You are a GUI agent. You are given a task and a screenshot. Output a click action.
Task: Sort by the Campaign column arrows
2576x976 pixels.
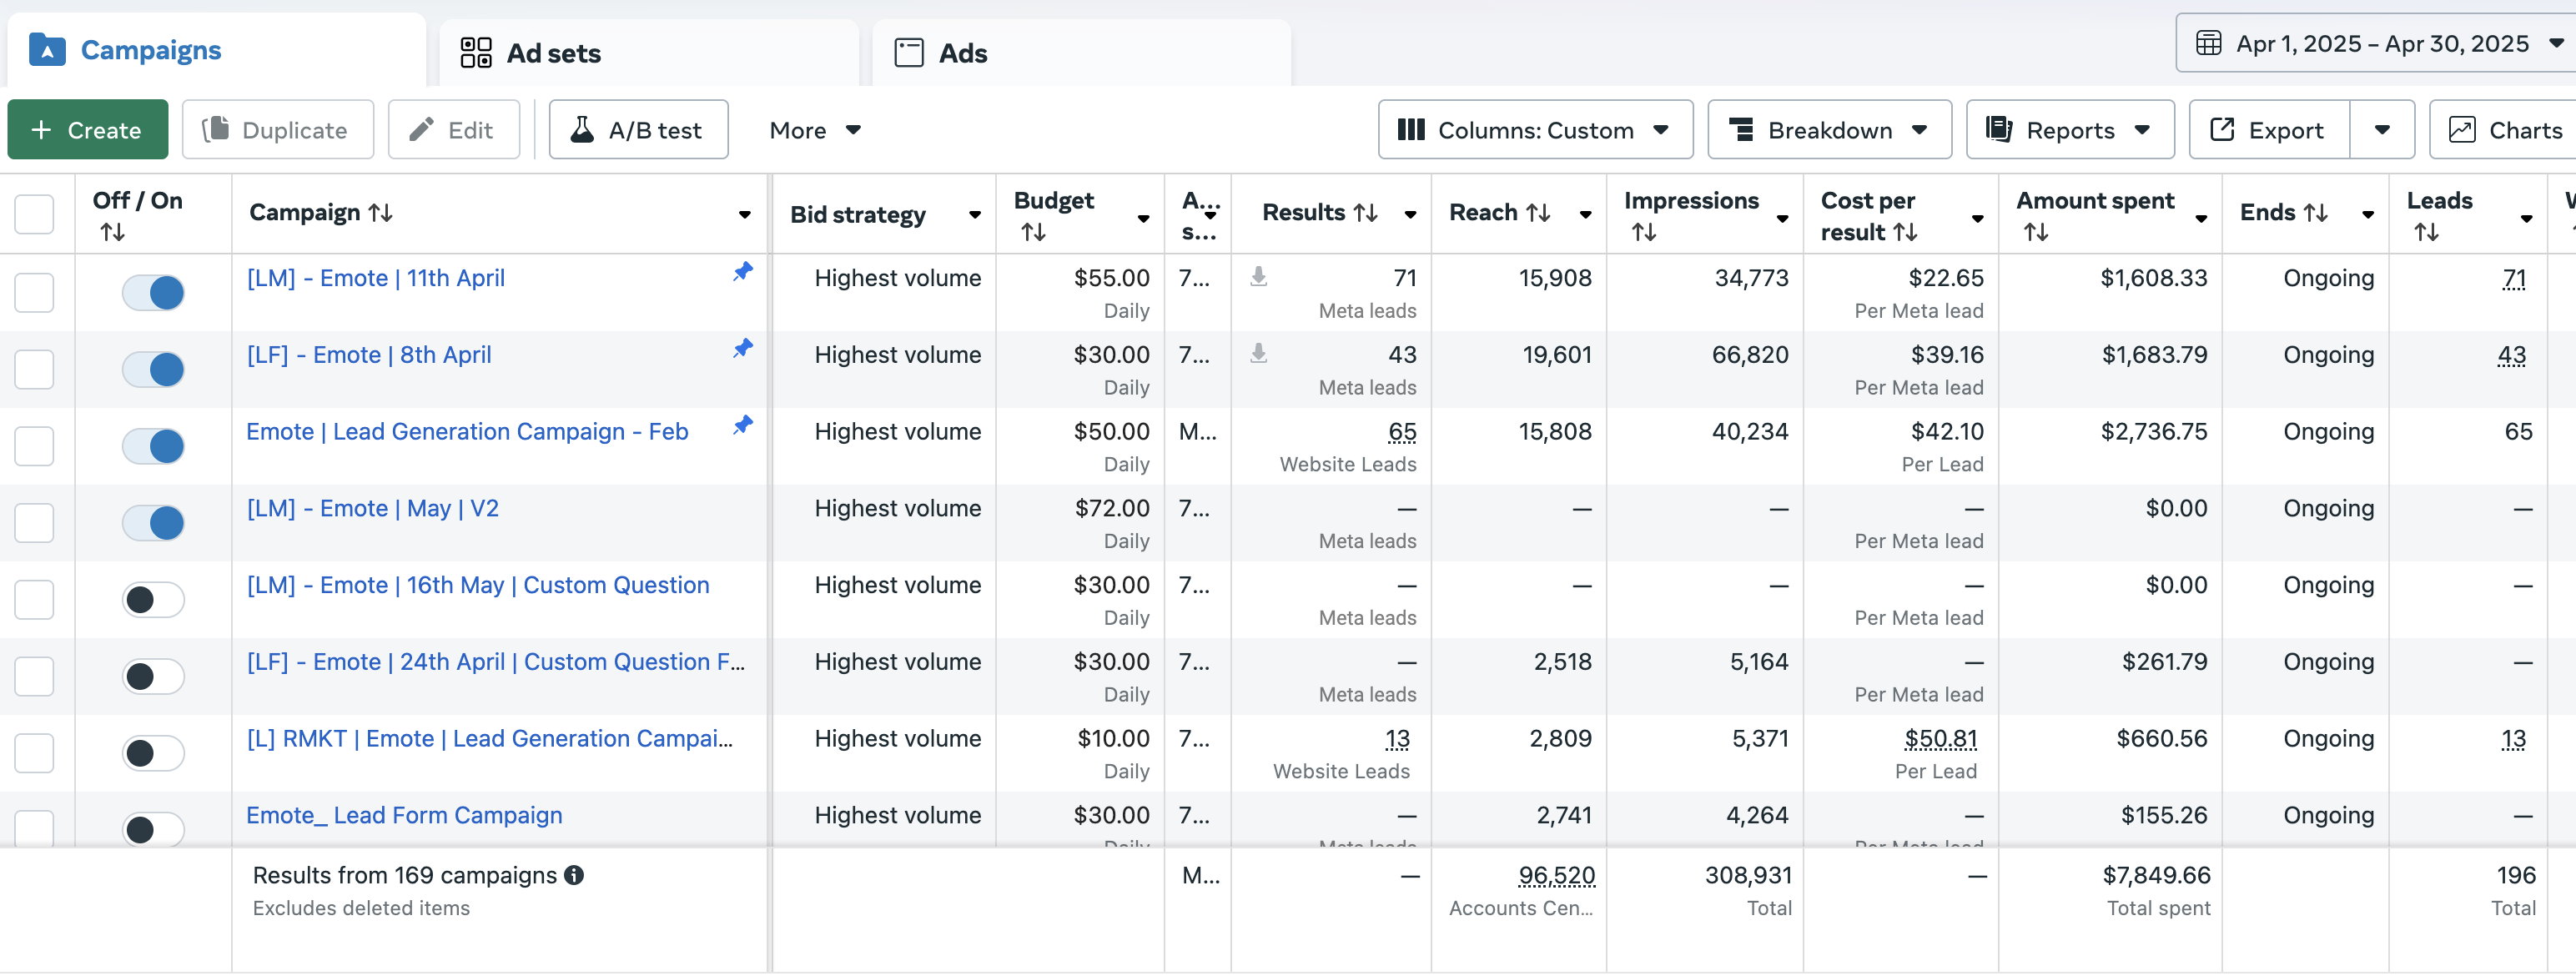point(381,213)
